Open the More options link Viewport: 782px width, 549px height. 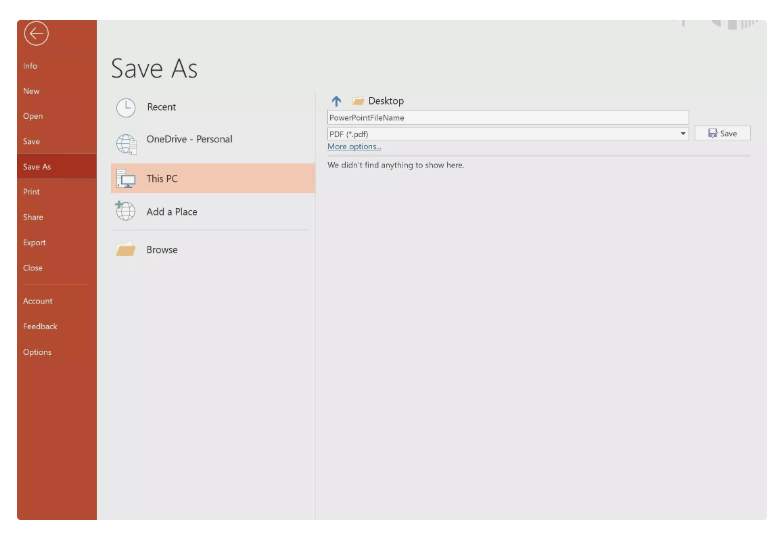[x=354, y=147]
